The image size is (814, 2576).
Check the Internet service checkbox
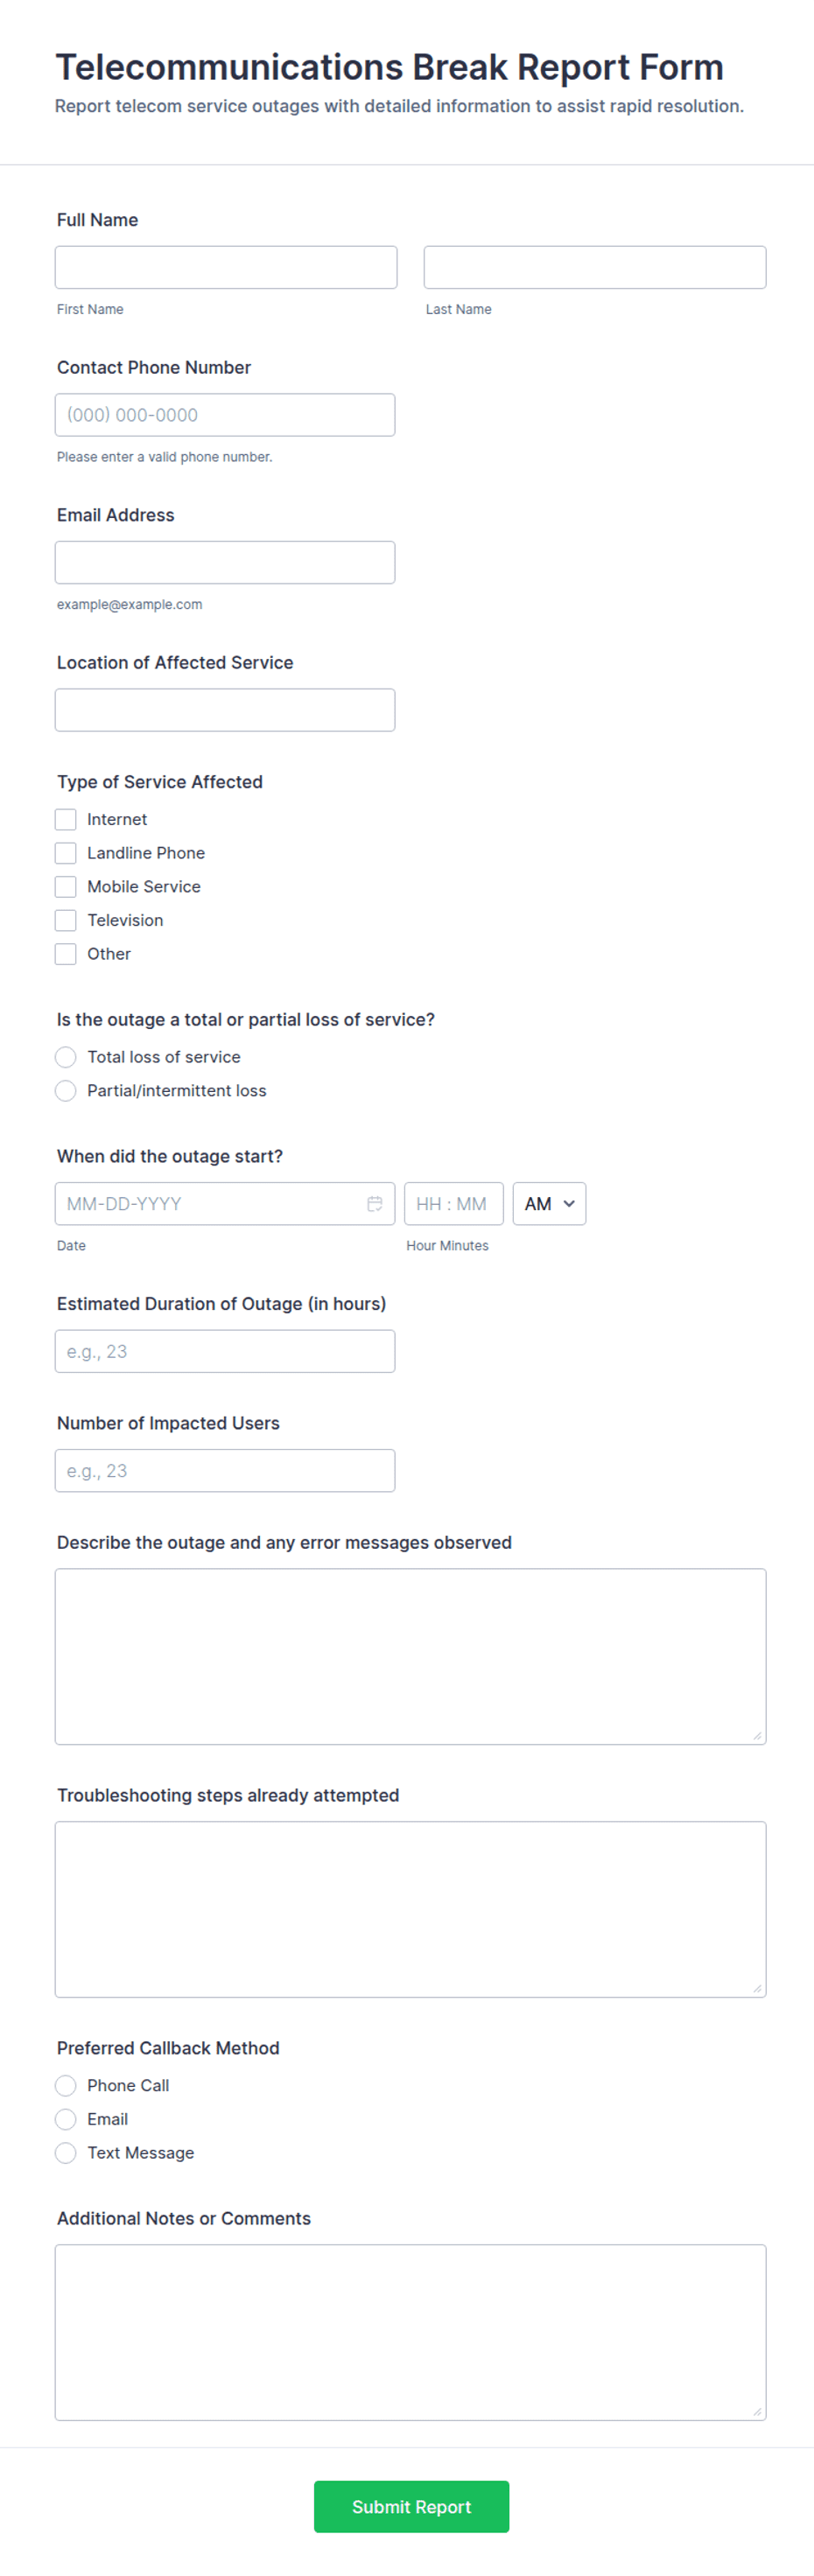click(x=66, y=820)
